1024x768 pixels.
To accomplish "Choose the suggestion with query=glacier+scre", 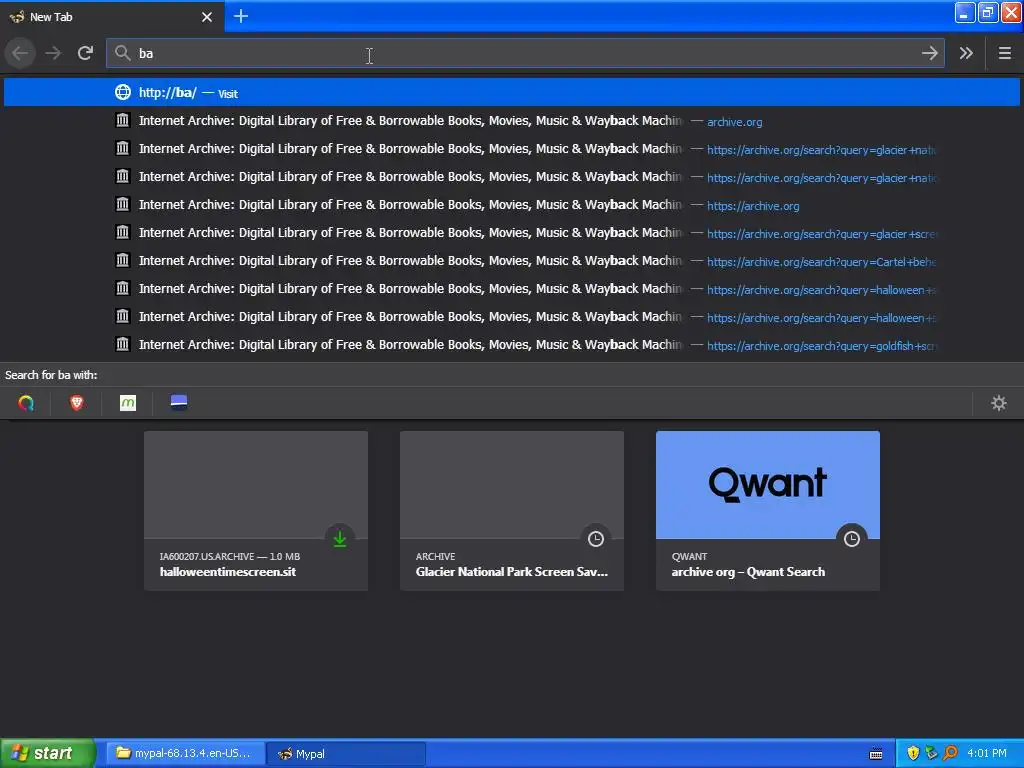I will point(512,233).
